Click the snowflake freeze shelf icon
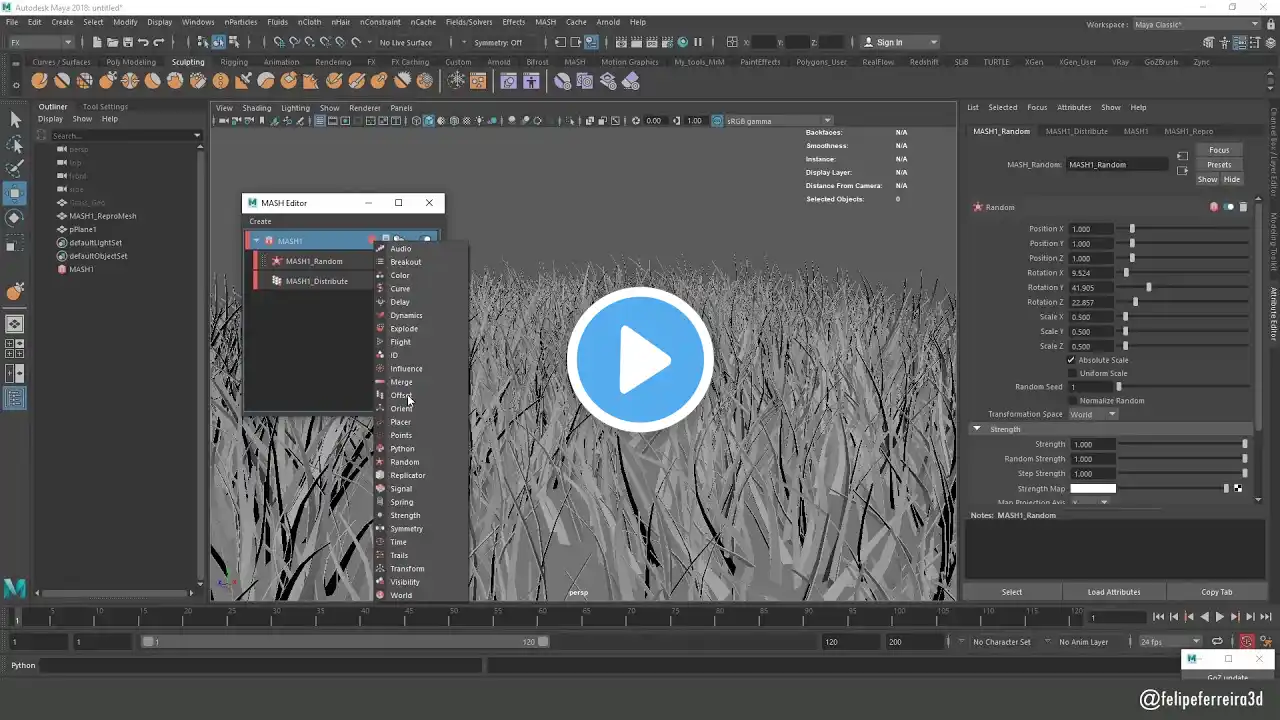Screen dimensions: 1280x720 pos(456,81)
